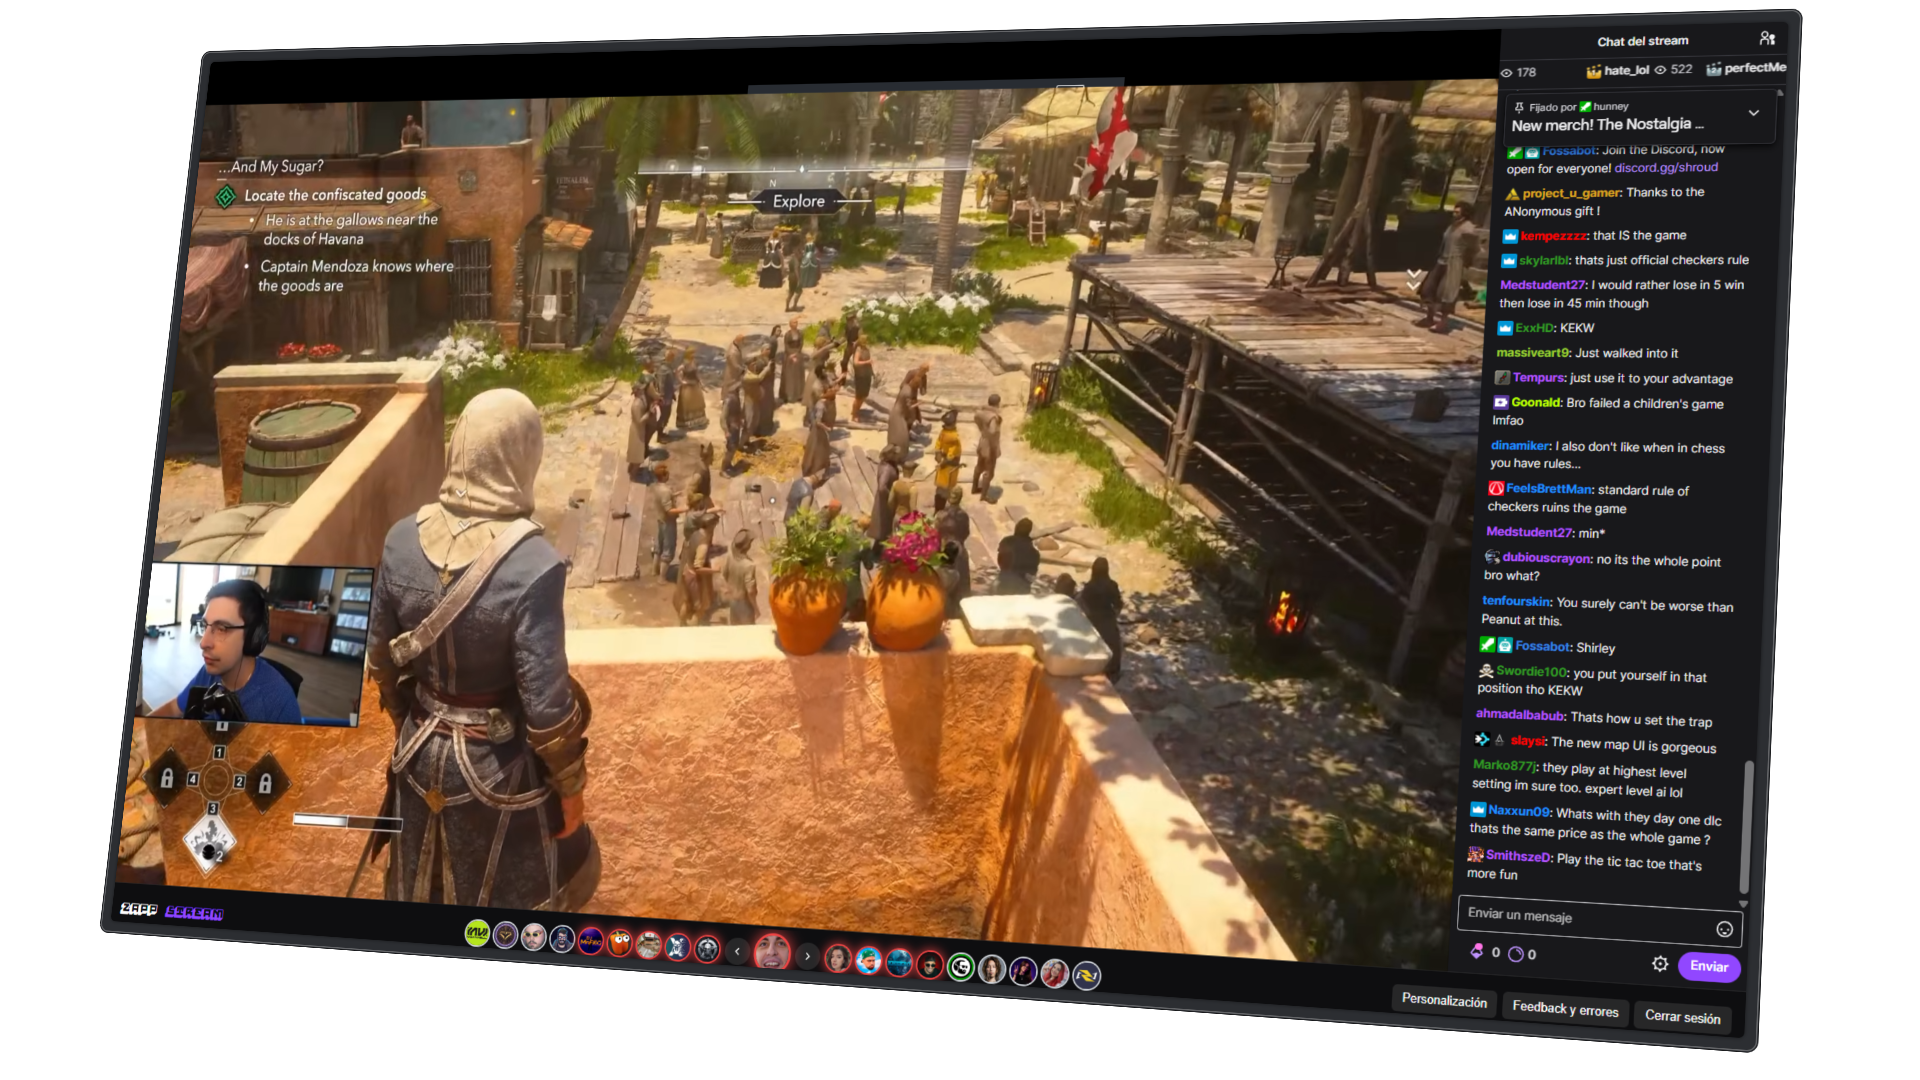
Task: Open the gray star emblem channel avatar
Action: pos(707,949)
